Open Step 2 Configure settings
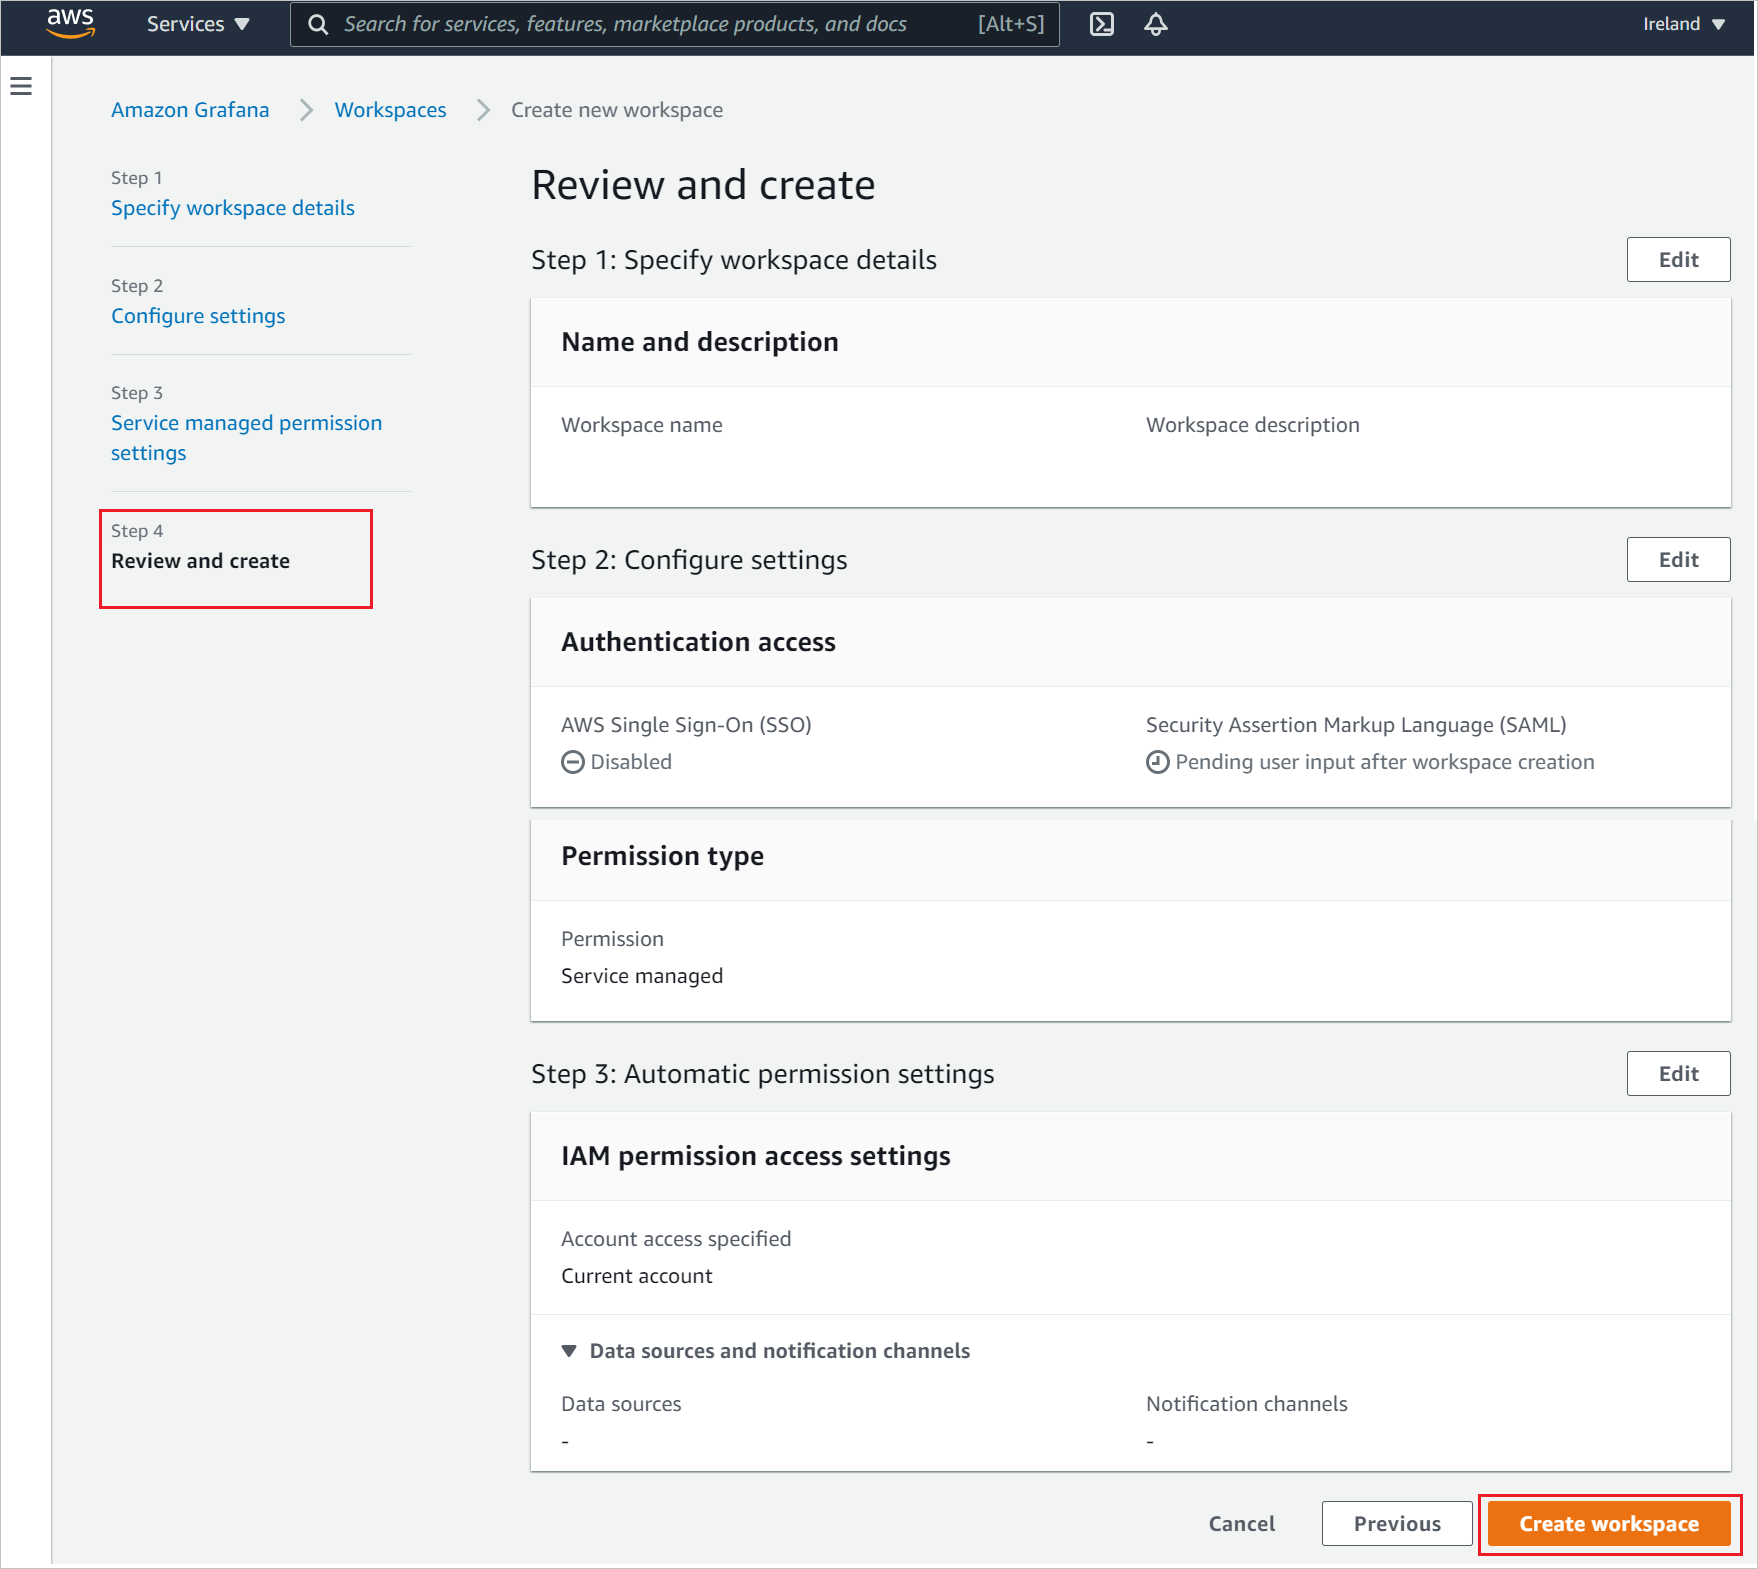Screen dimensions: 1758x1569 198,315
